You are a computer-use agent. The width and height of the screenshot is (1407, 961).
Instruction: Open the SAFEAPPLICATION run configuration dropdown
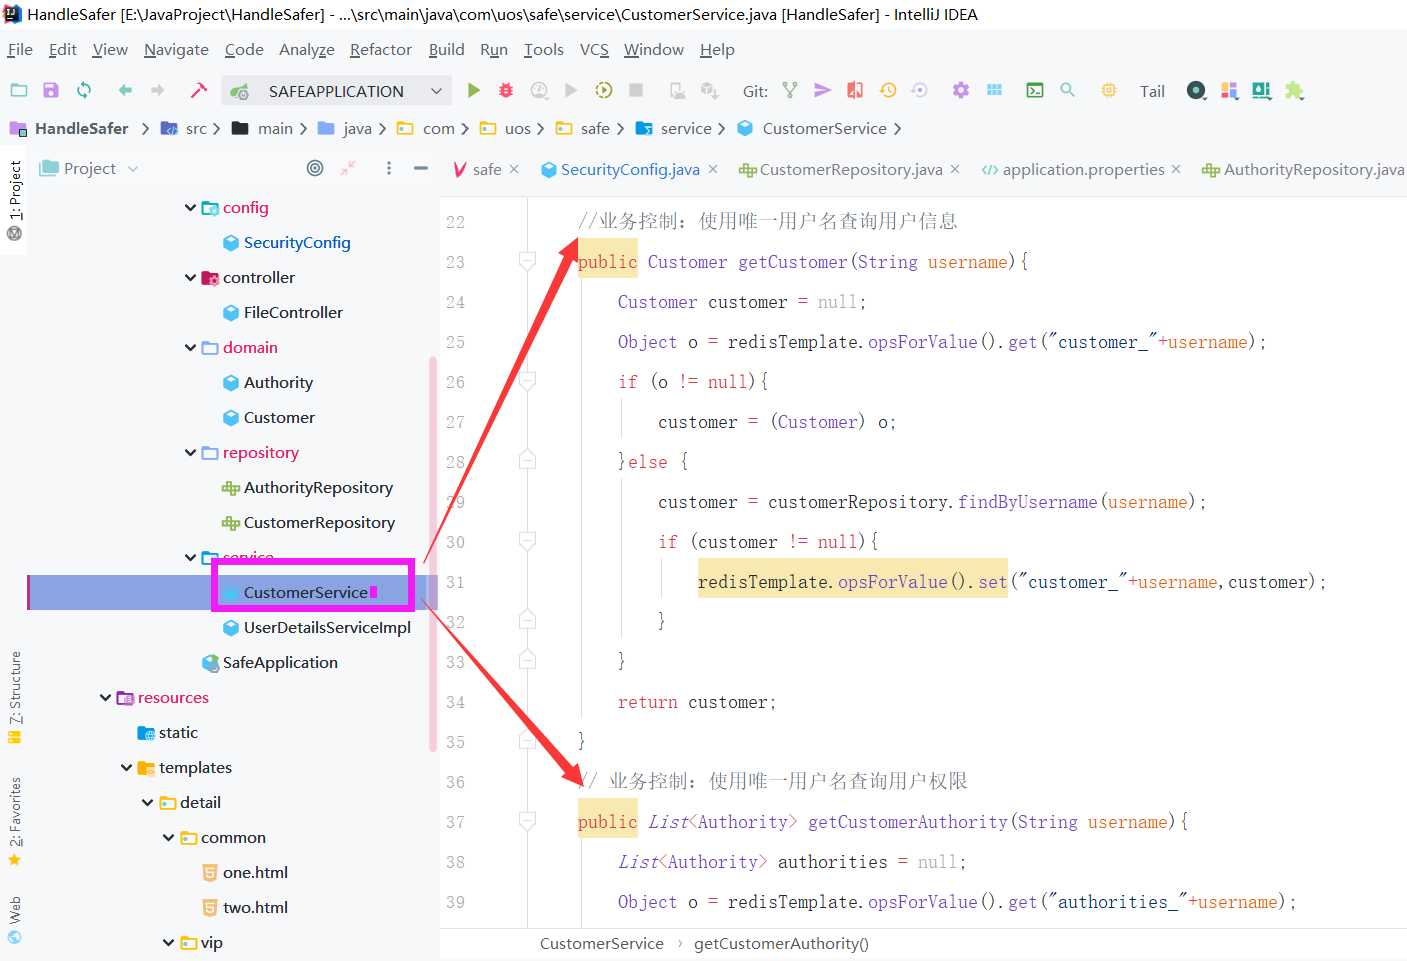pos(336,91)
